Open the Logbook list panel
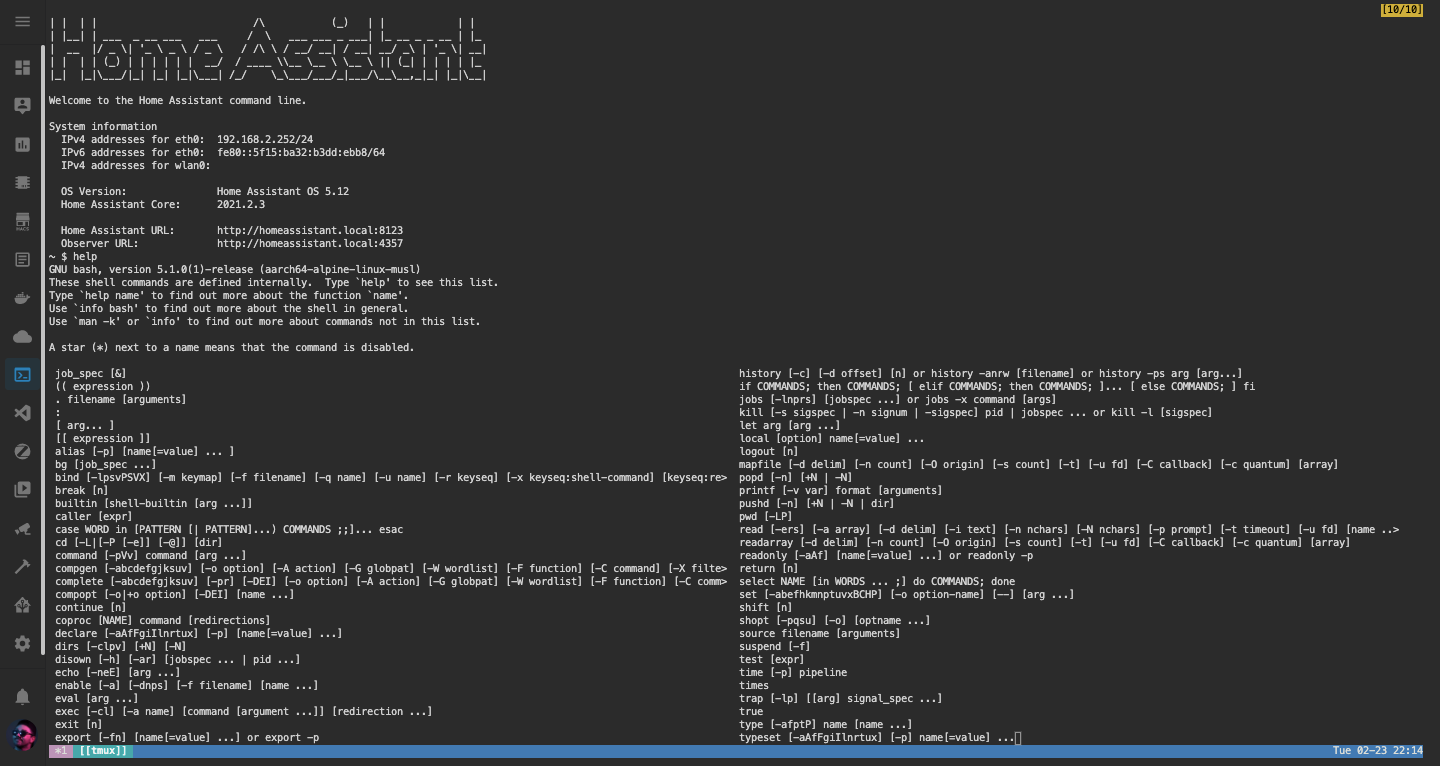Screen dimensions: 1440x766 tap(22, 260)
